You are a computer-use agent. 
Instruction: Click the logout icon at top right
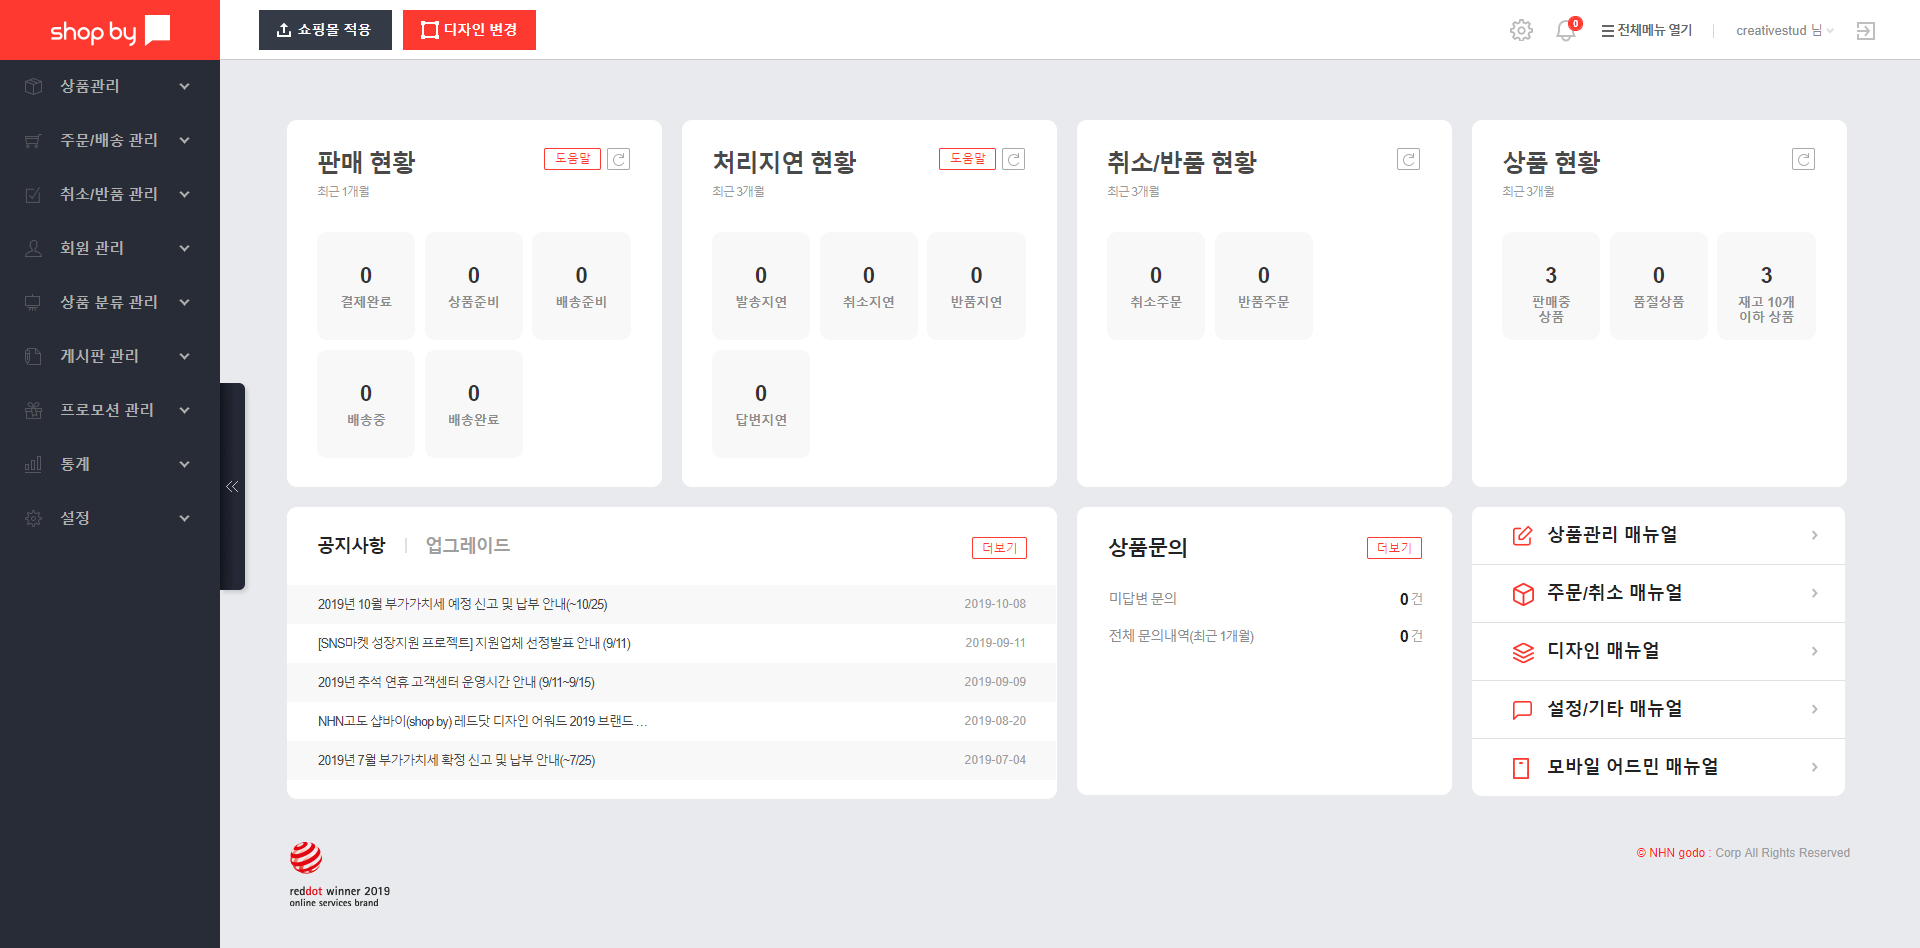[x=1866, y=30]
